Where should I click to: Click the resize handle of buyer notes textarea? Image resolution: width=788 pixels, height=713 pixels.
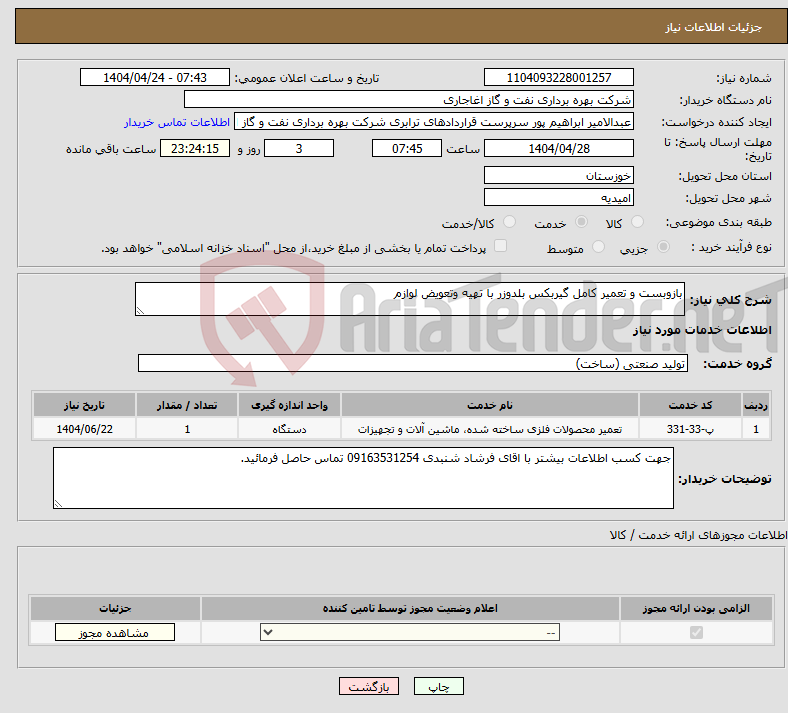click(58, 503)
